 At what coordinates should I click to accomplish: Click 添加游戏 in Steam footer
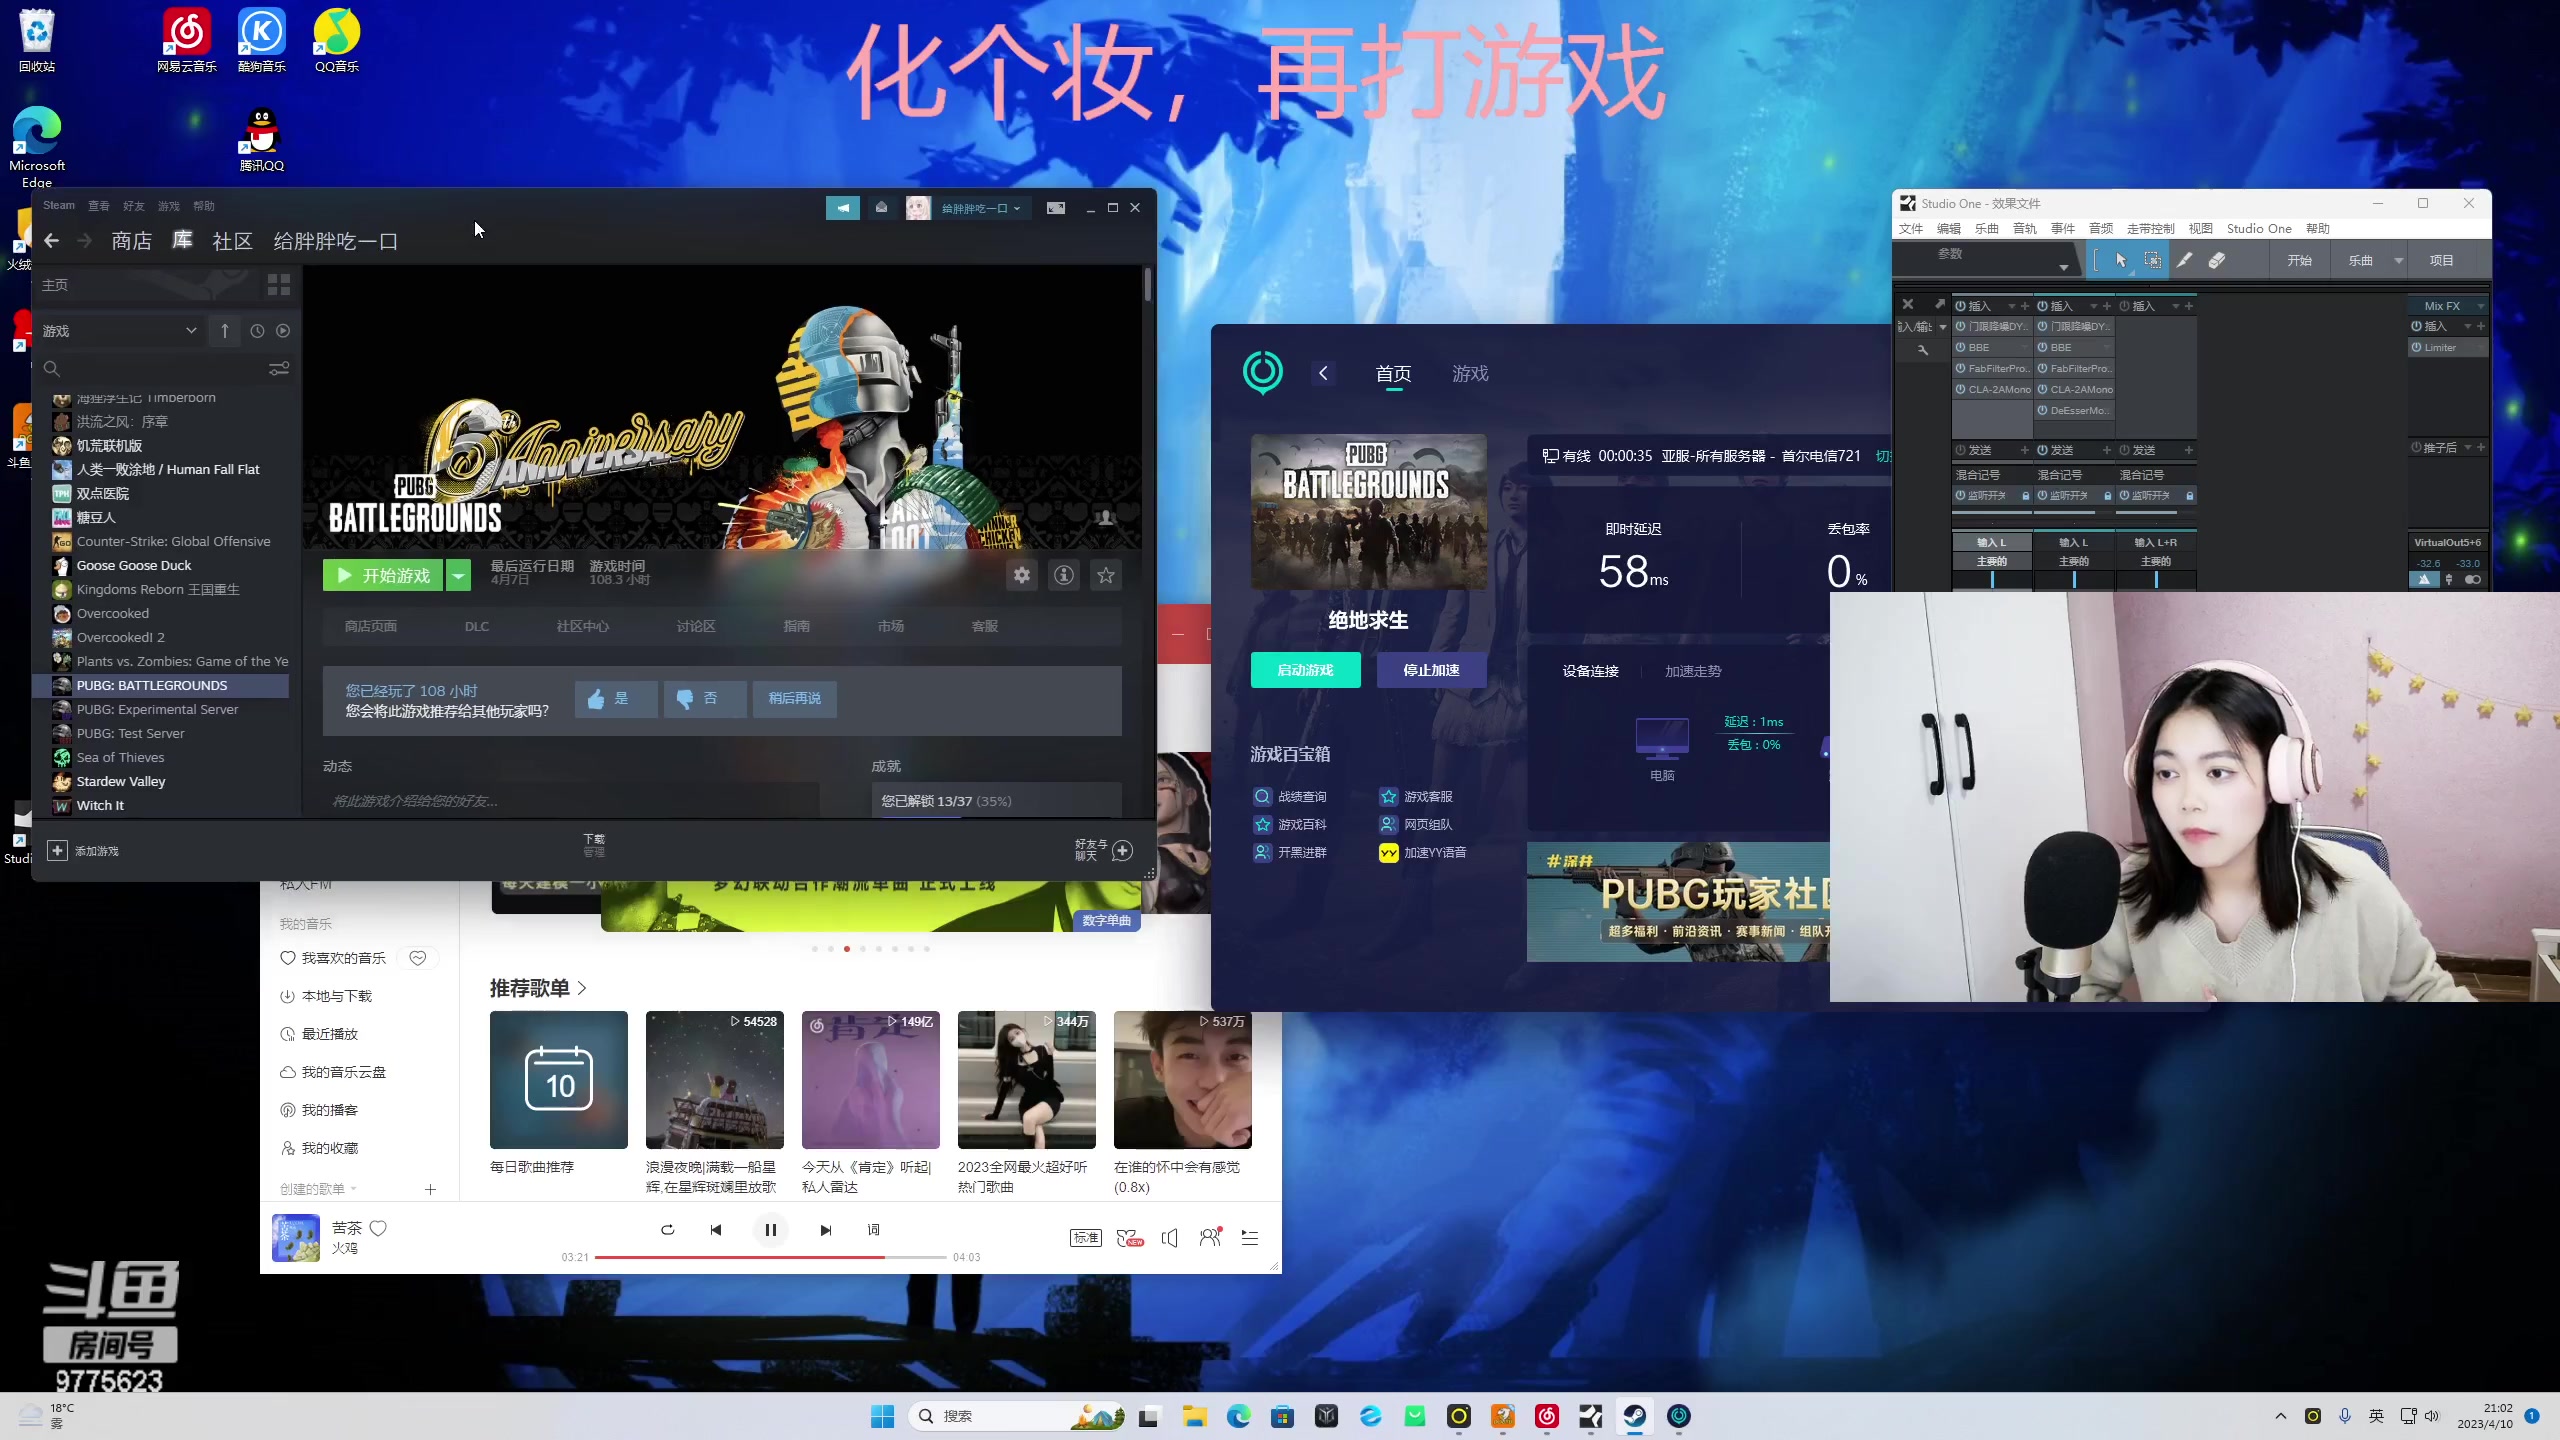[84, 851]
